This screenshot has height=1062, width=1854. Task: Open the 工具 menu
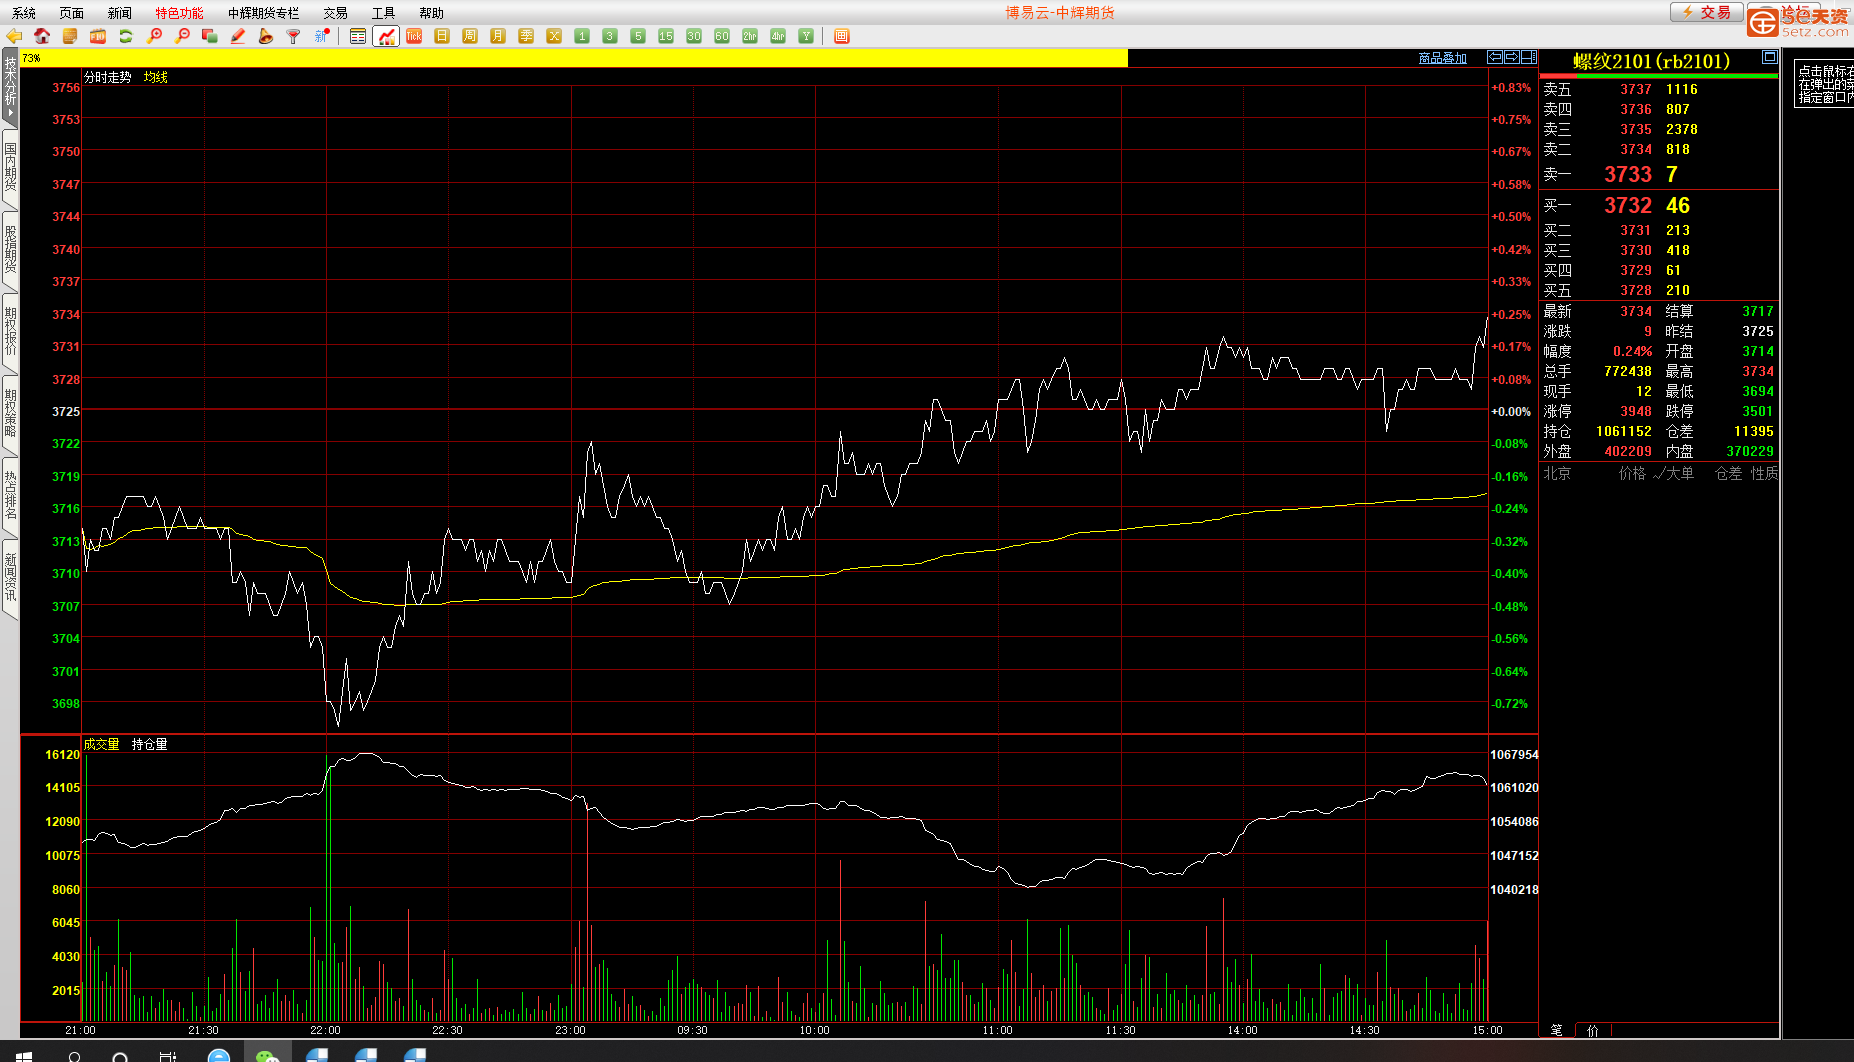click(x=383, y=13)
